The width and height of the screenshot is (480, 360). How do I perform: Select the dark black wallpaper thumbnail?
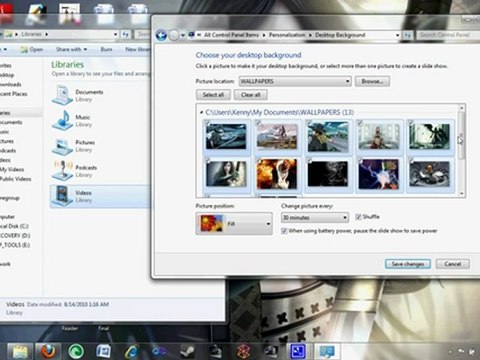coord(328,174)
